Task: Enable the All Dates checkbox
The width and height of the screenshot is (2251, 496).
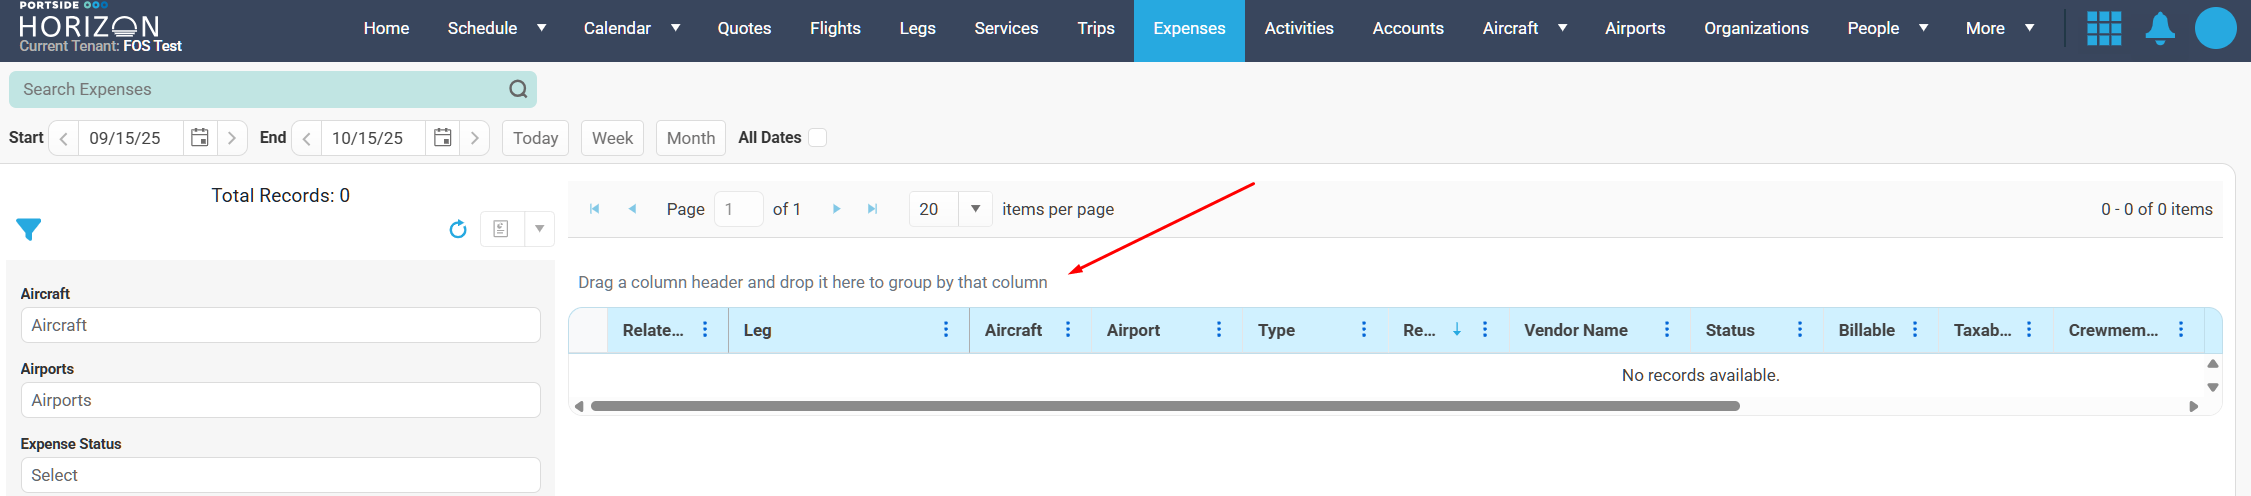Action: pos(817,138)
